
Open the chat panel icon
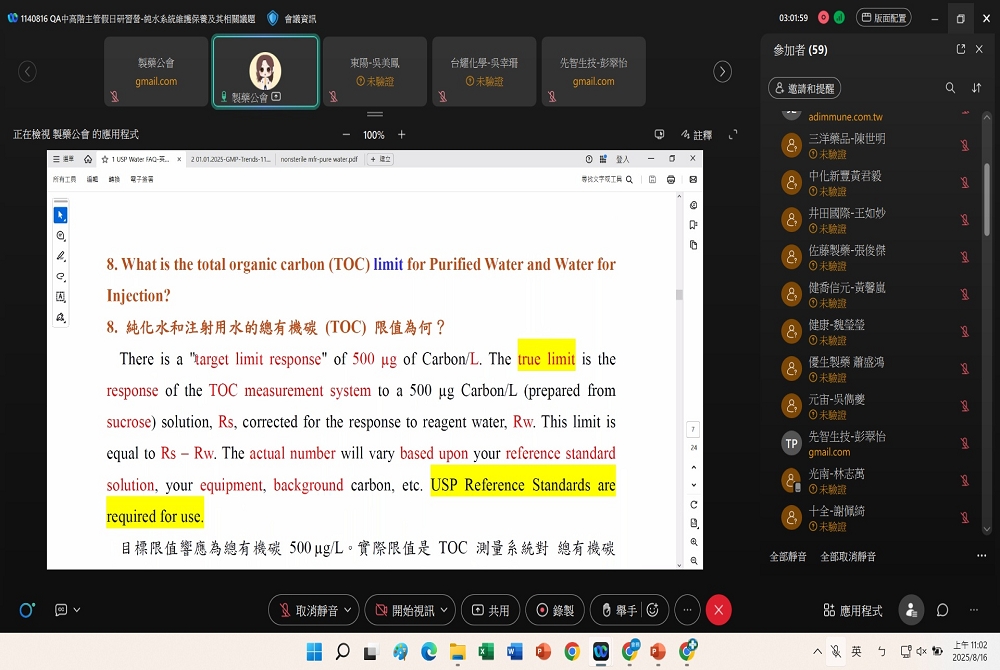pyautogui.click(x=942, y=610)
